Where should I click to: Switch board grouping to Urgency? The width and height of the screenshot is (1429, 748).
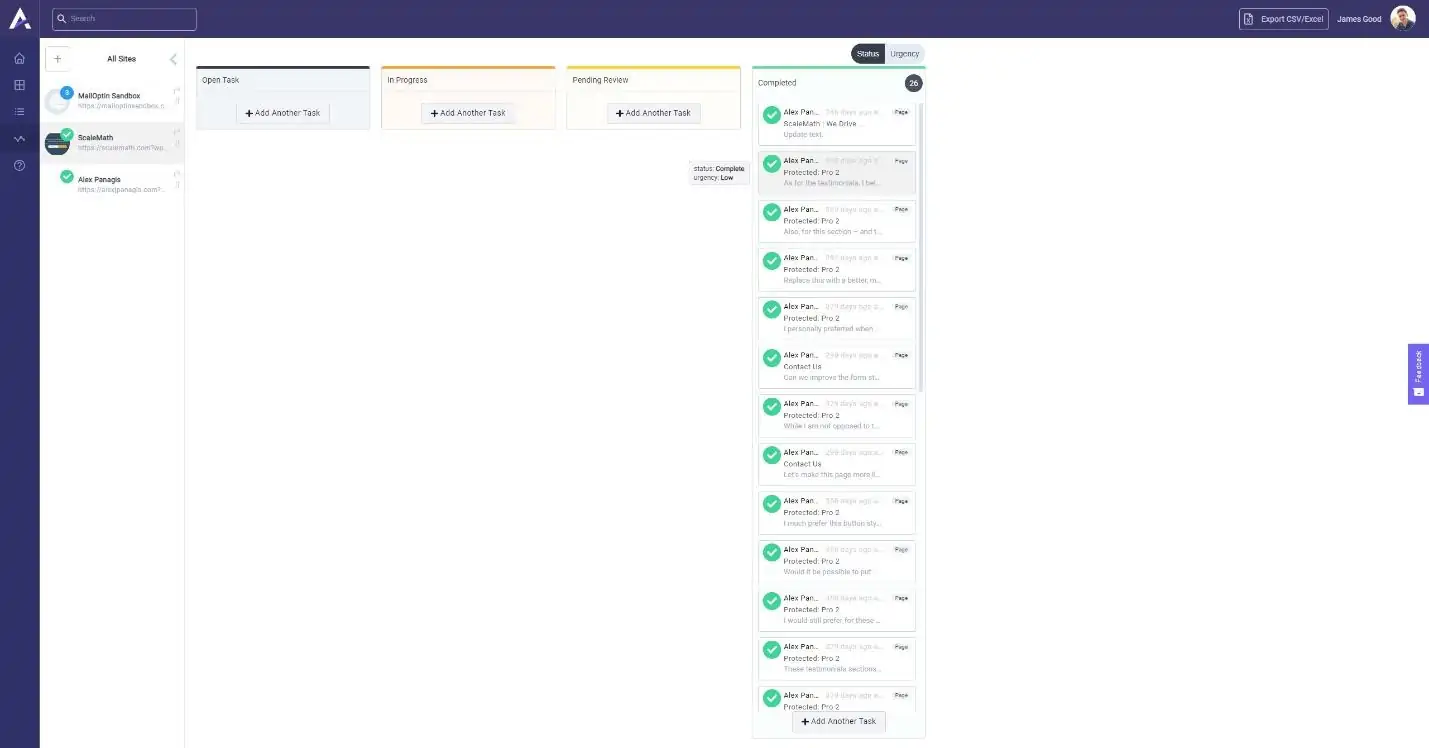[x=903, y=53]
